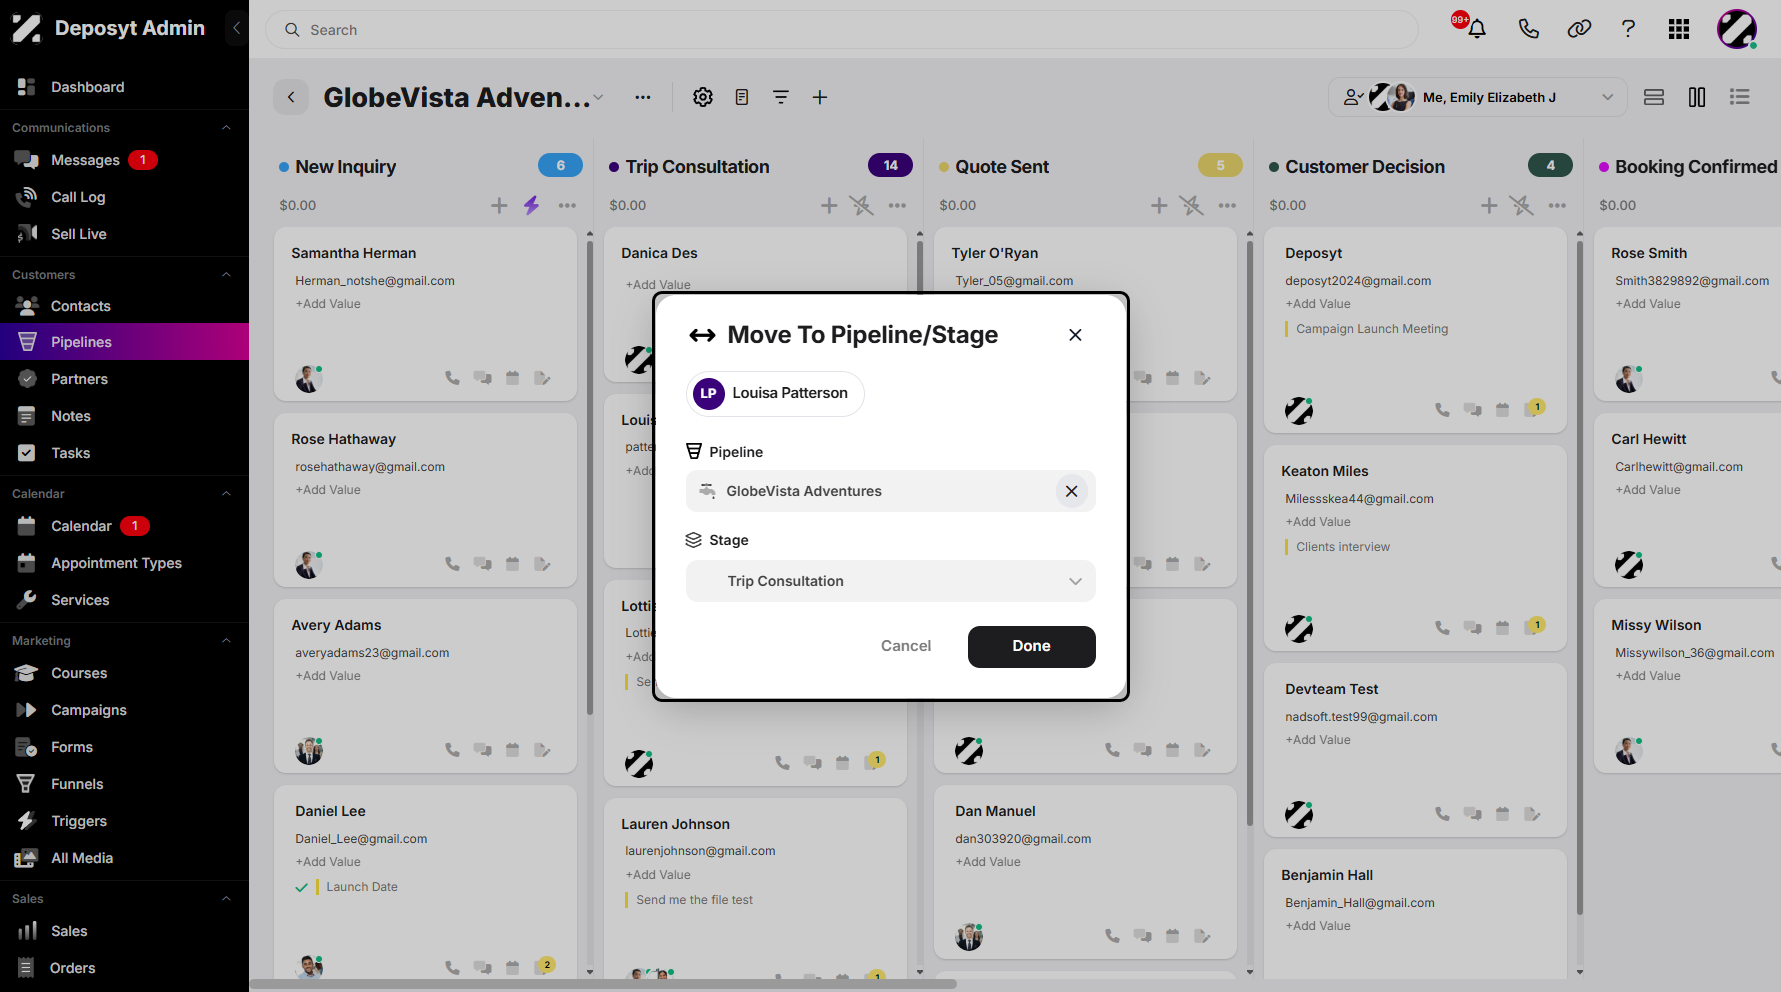Viewport: 1781px width, 992px height.
Task: Click the Done button
Action: (1031, 646)
